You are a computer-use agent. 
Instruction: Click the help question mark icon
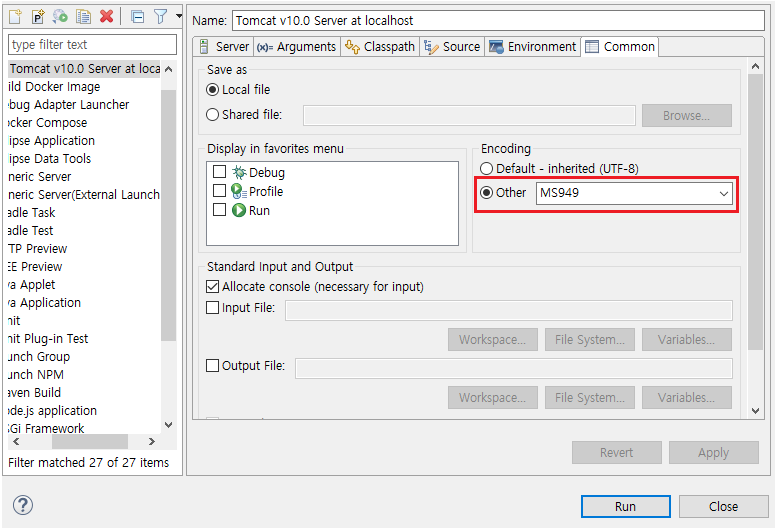(23, 505)
